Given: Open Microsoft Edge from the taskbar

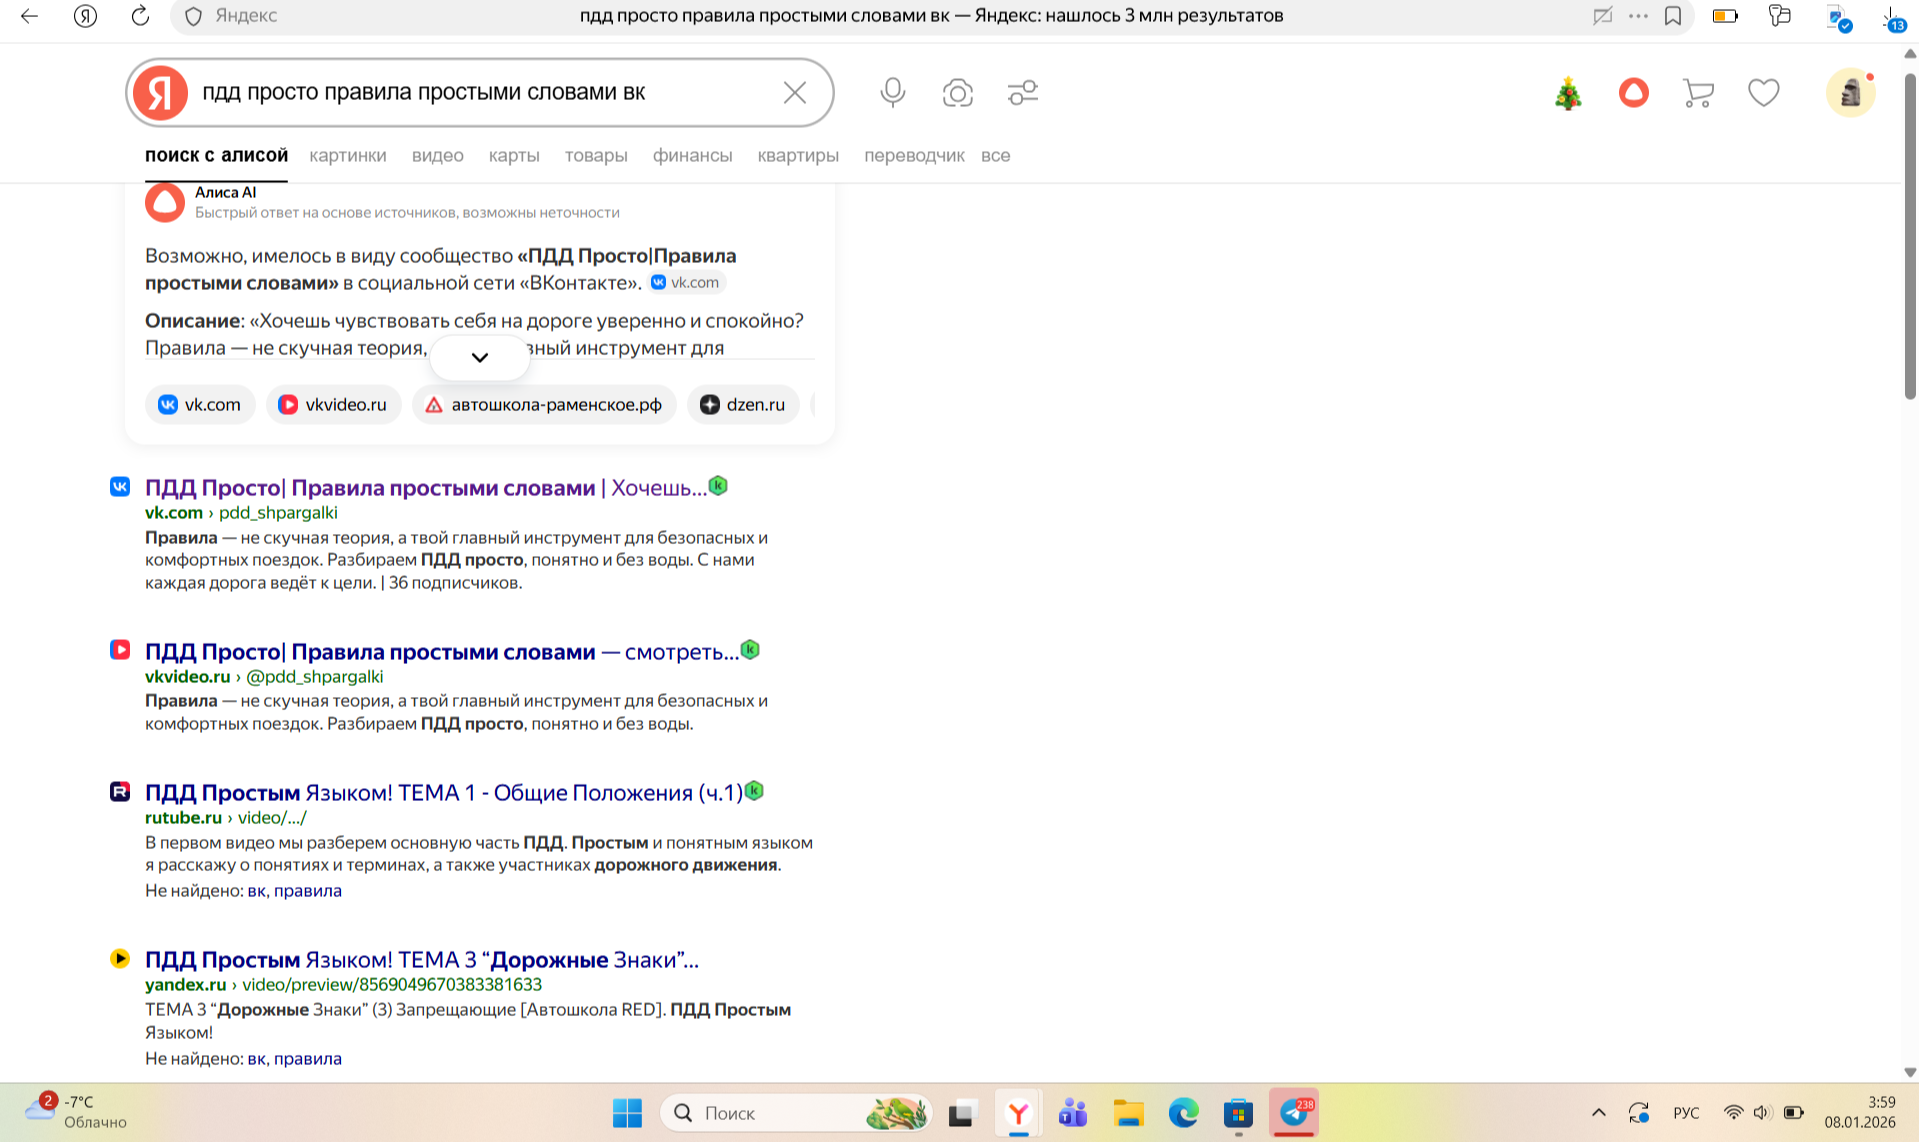Looking at the screenshot, I should pyautogui.click(x=1183, y=1113).
